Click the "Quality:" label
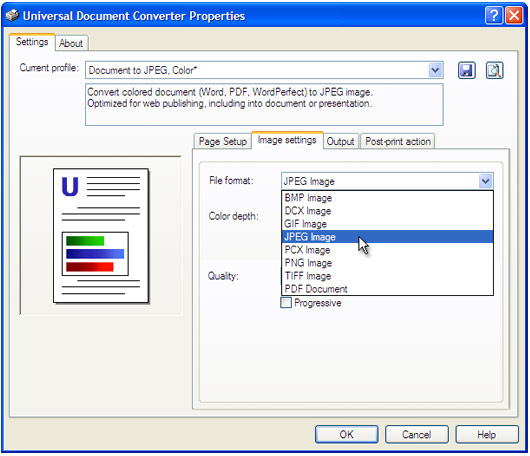The width and height of the screenshot is (530, 456). (223, 276)
